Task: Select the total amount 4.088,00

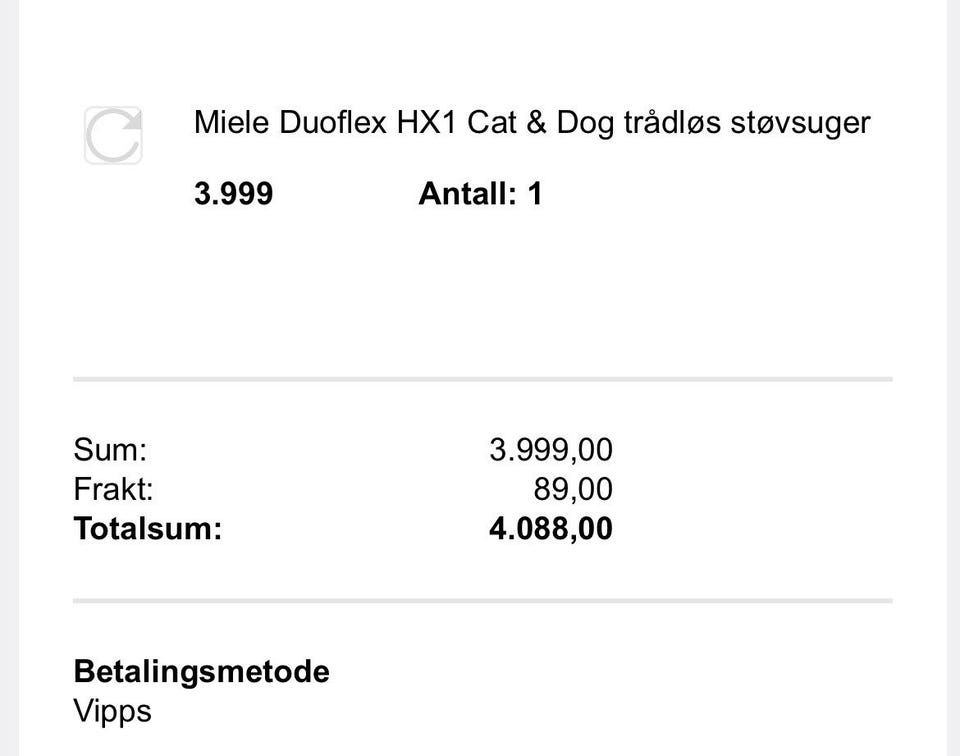Action: click(x=550, y=528)
